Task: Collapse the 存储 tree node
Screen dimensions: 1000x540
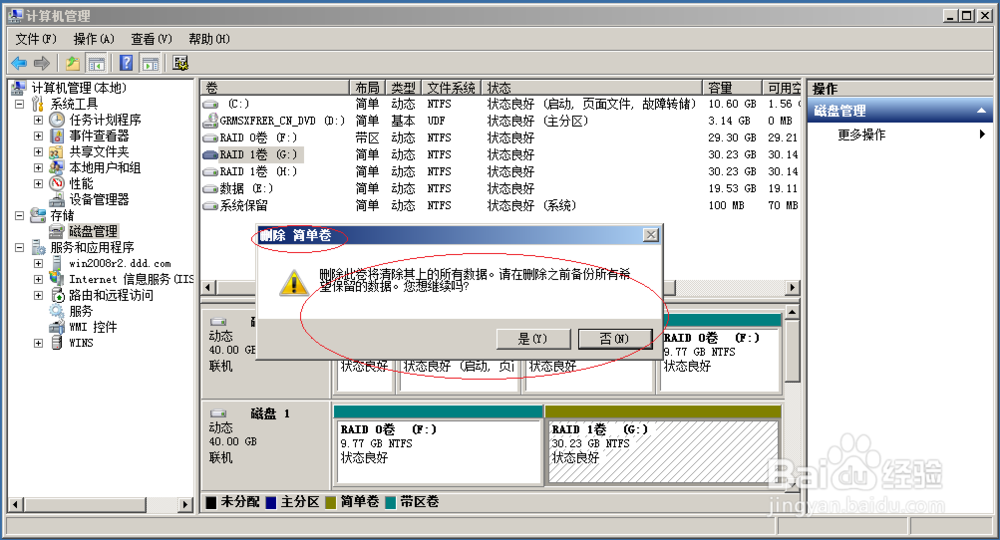Action: (x=20, y=215)
